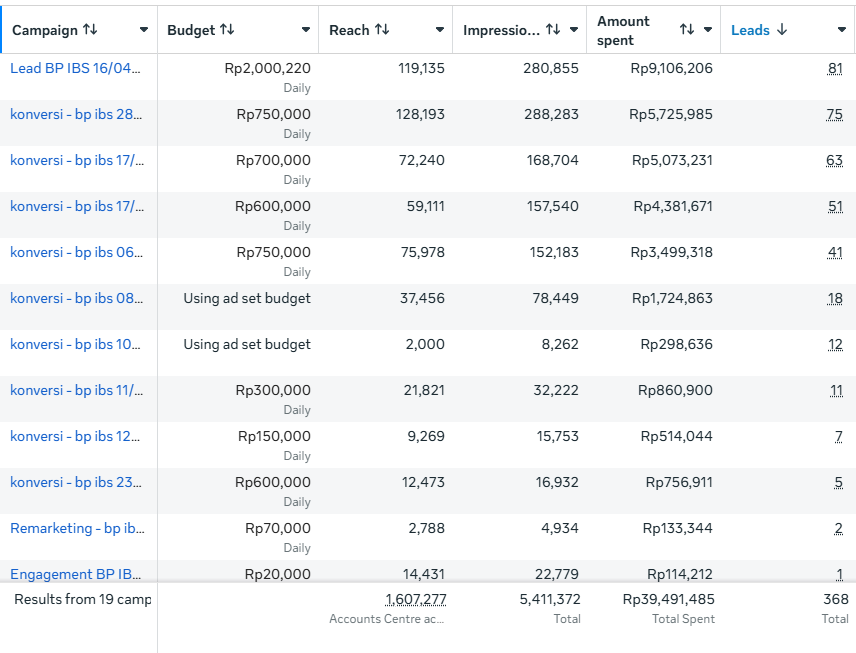Click the underlined 81 leads value
856x653 pixels.
[835, 68]
